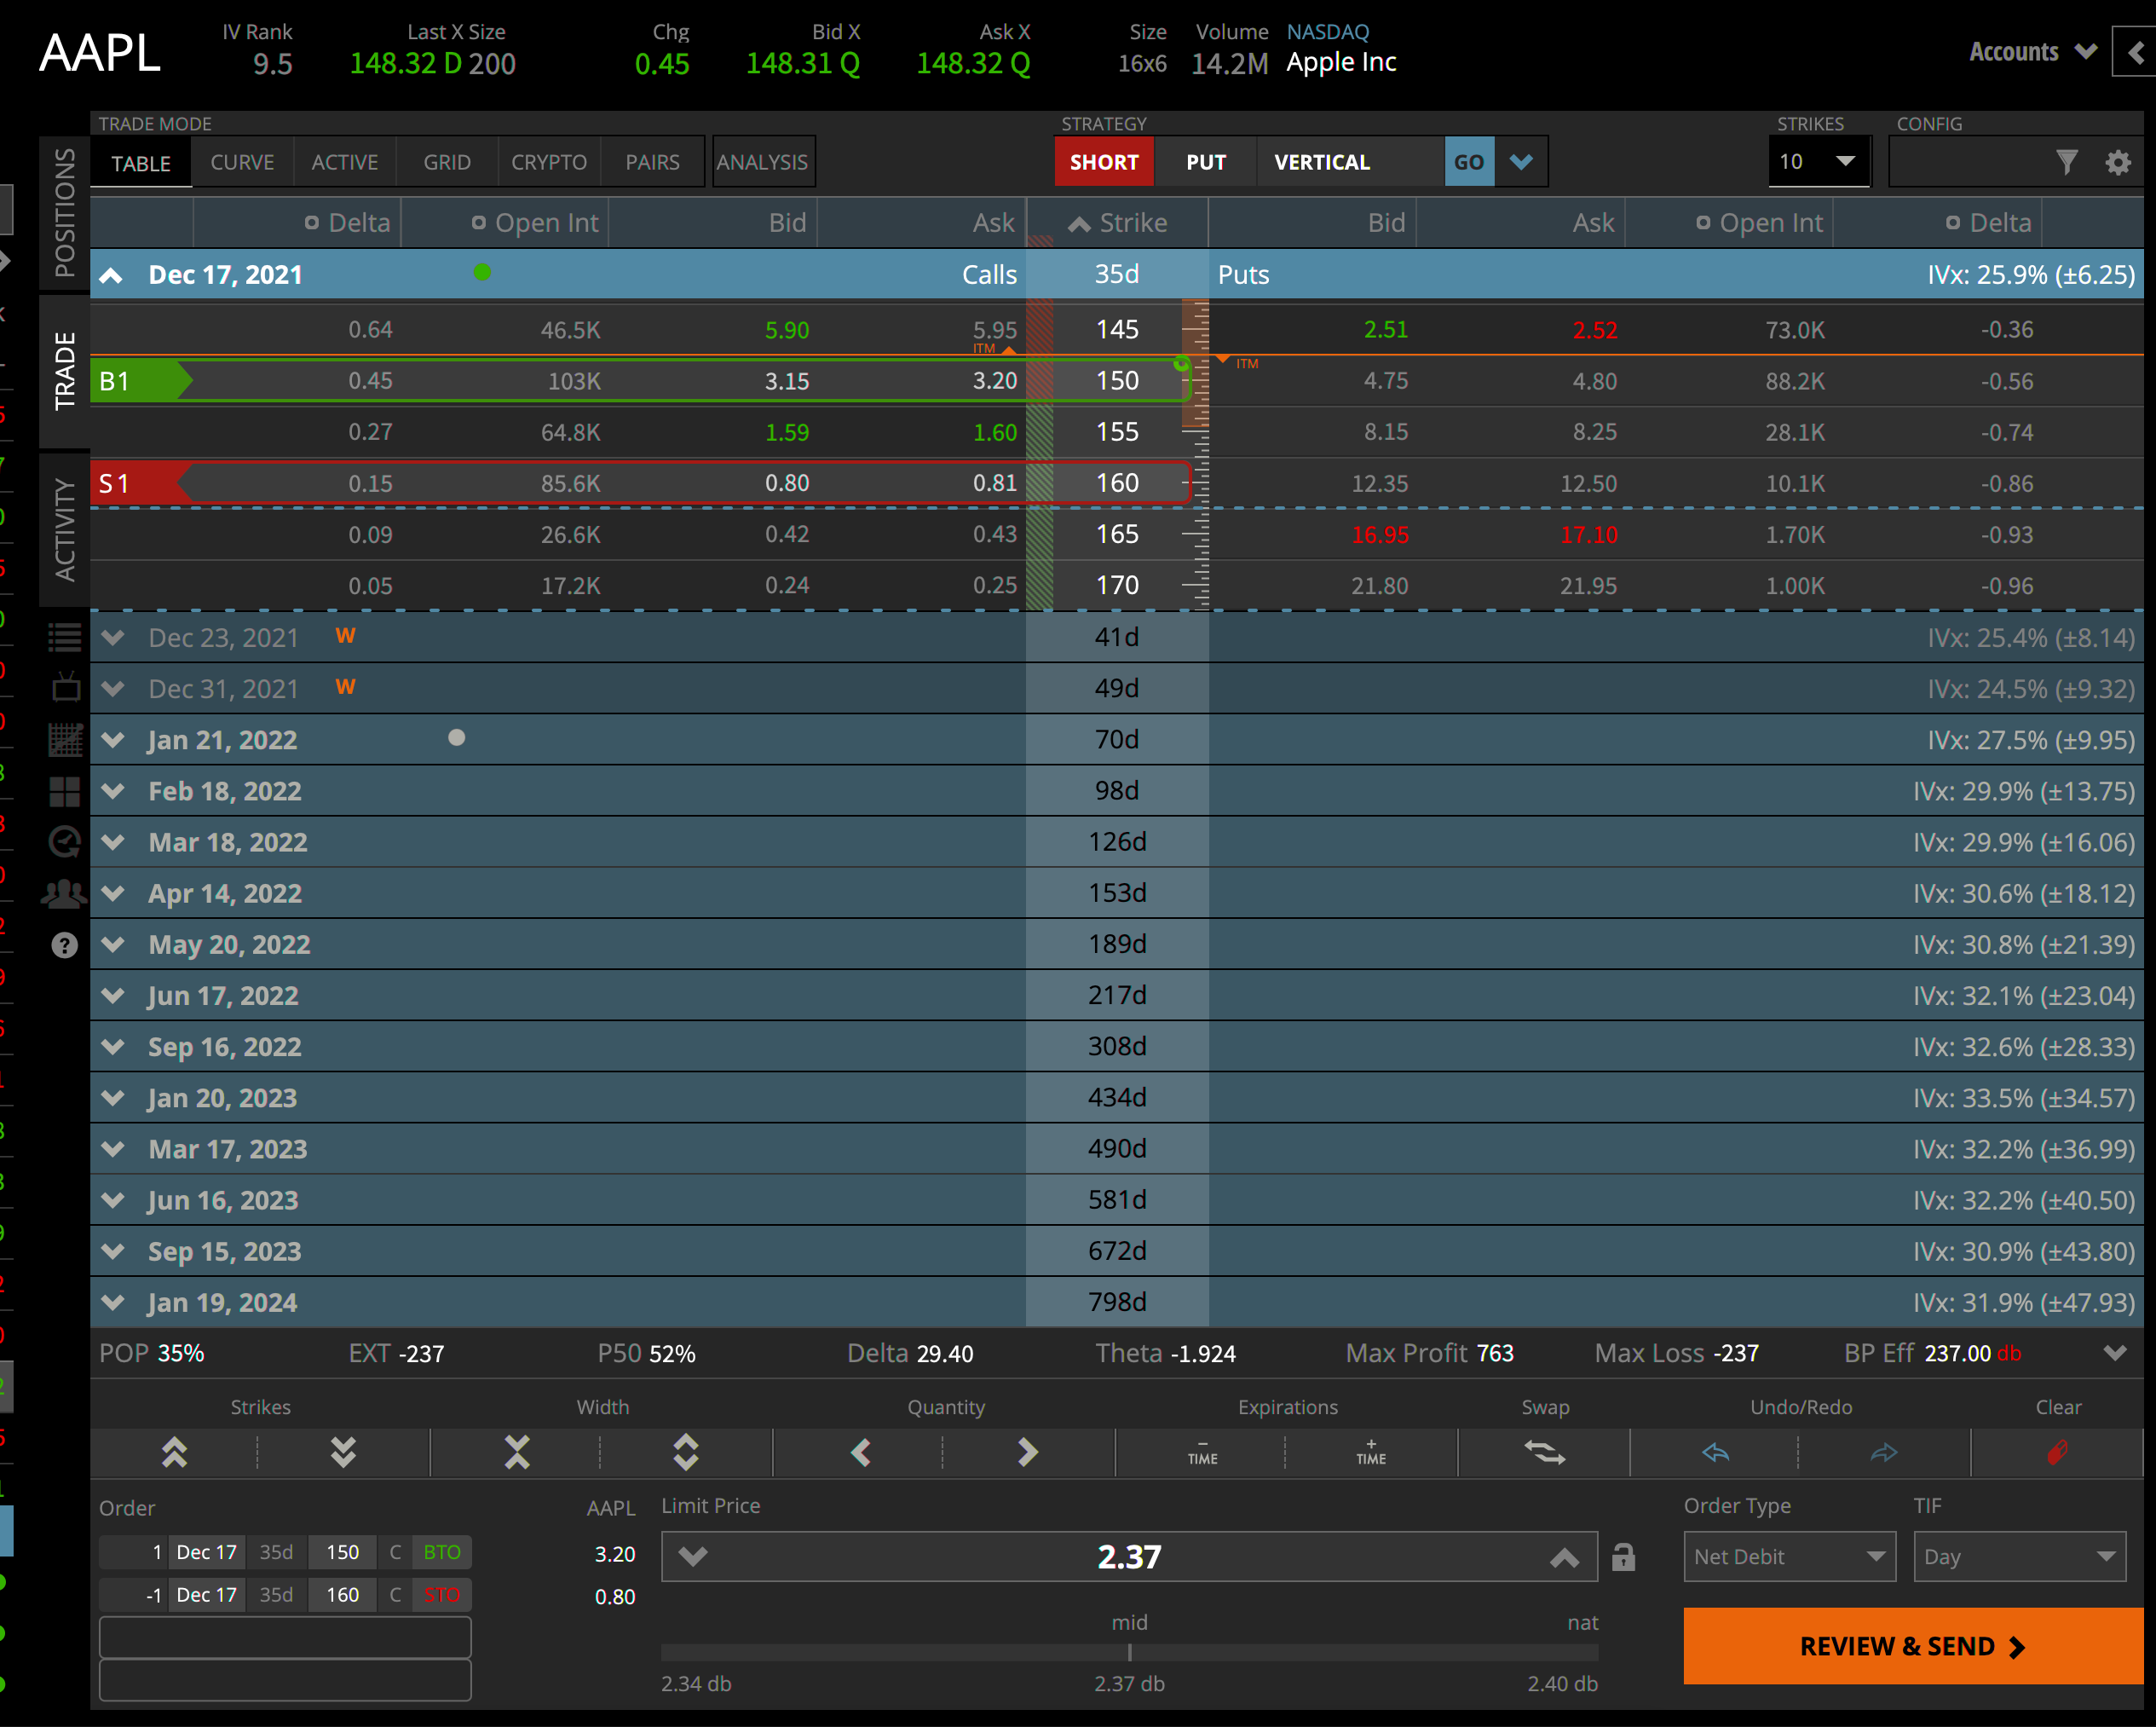Open the list view sidebar icon
This screenshot has height=1727, width=2156.
pos(65,637)
